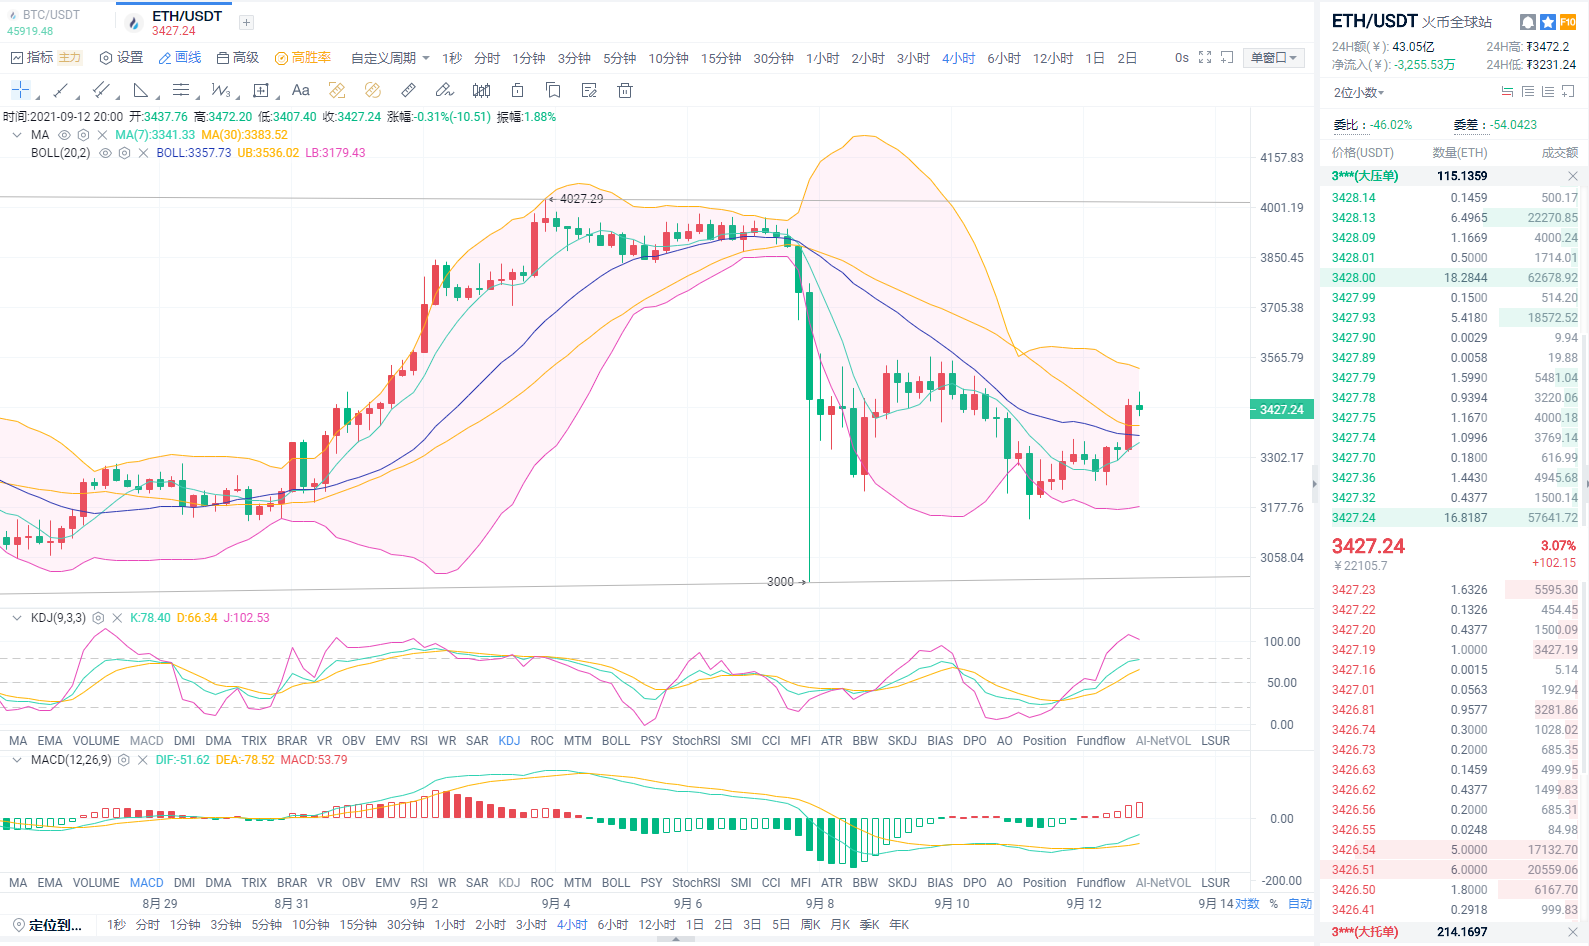Click the fullscreen chart icon

(x=1205, y=58)
